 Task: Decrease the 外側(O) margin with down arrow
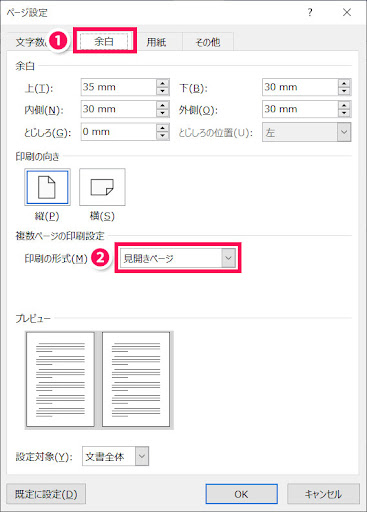point(344,113)
